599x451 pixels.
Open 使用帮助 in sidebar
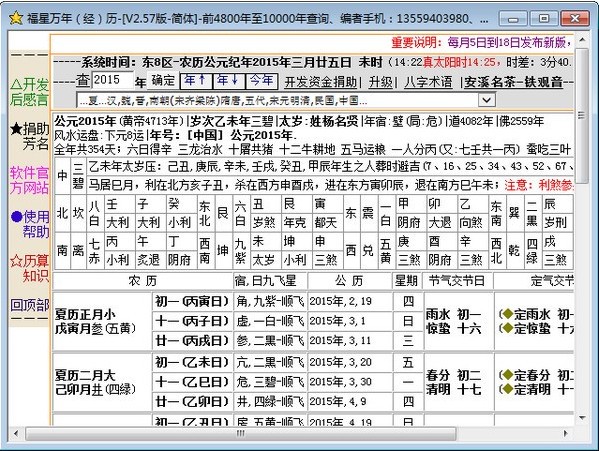(x=30, y=224)
